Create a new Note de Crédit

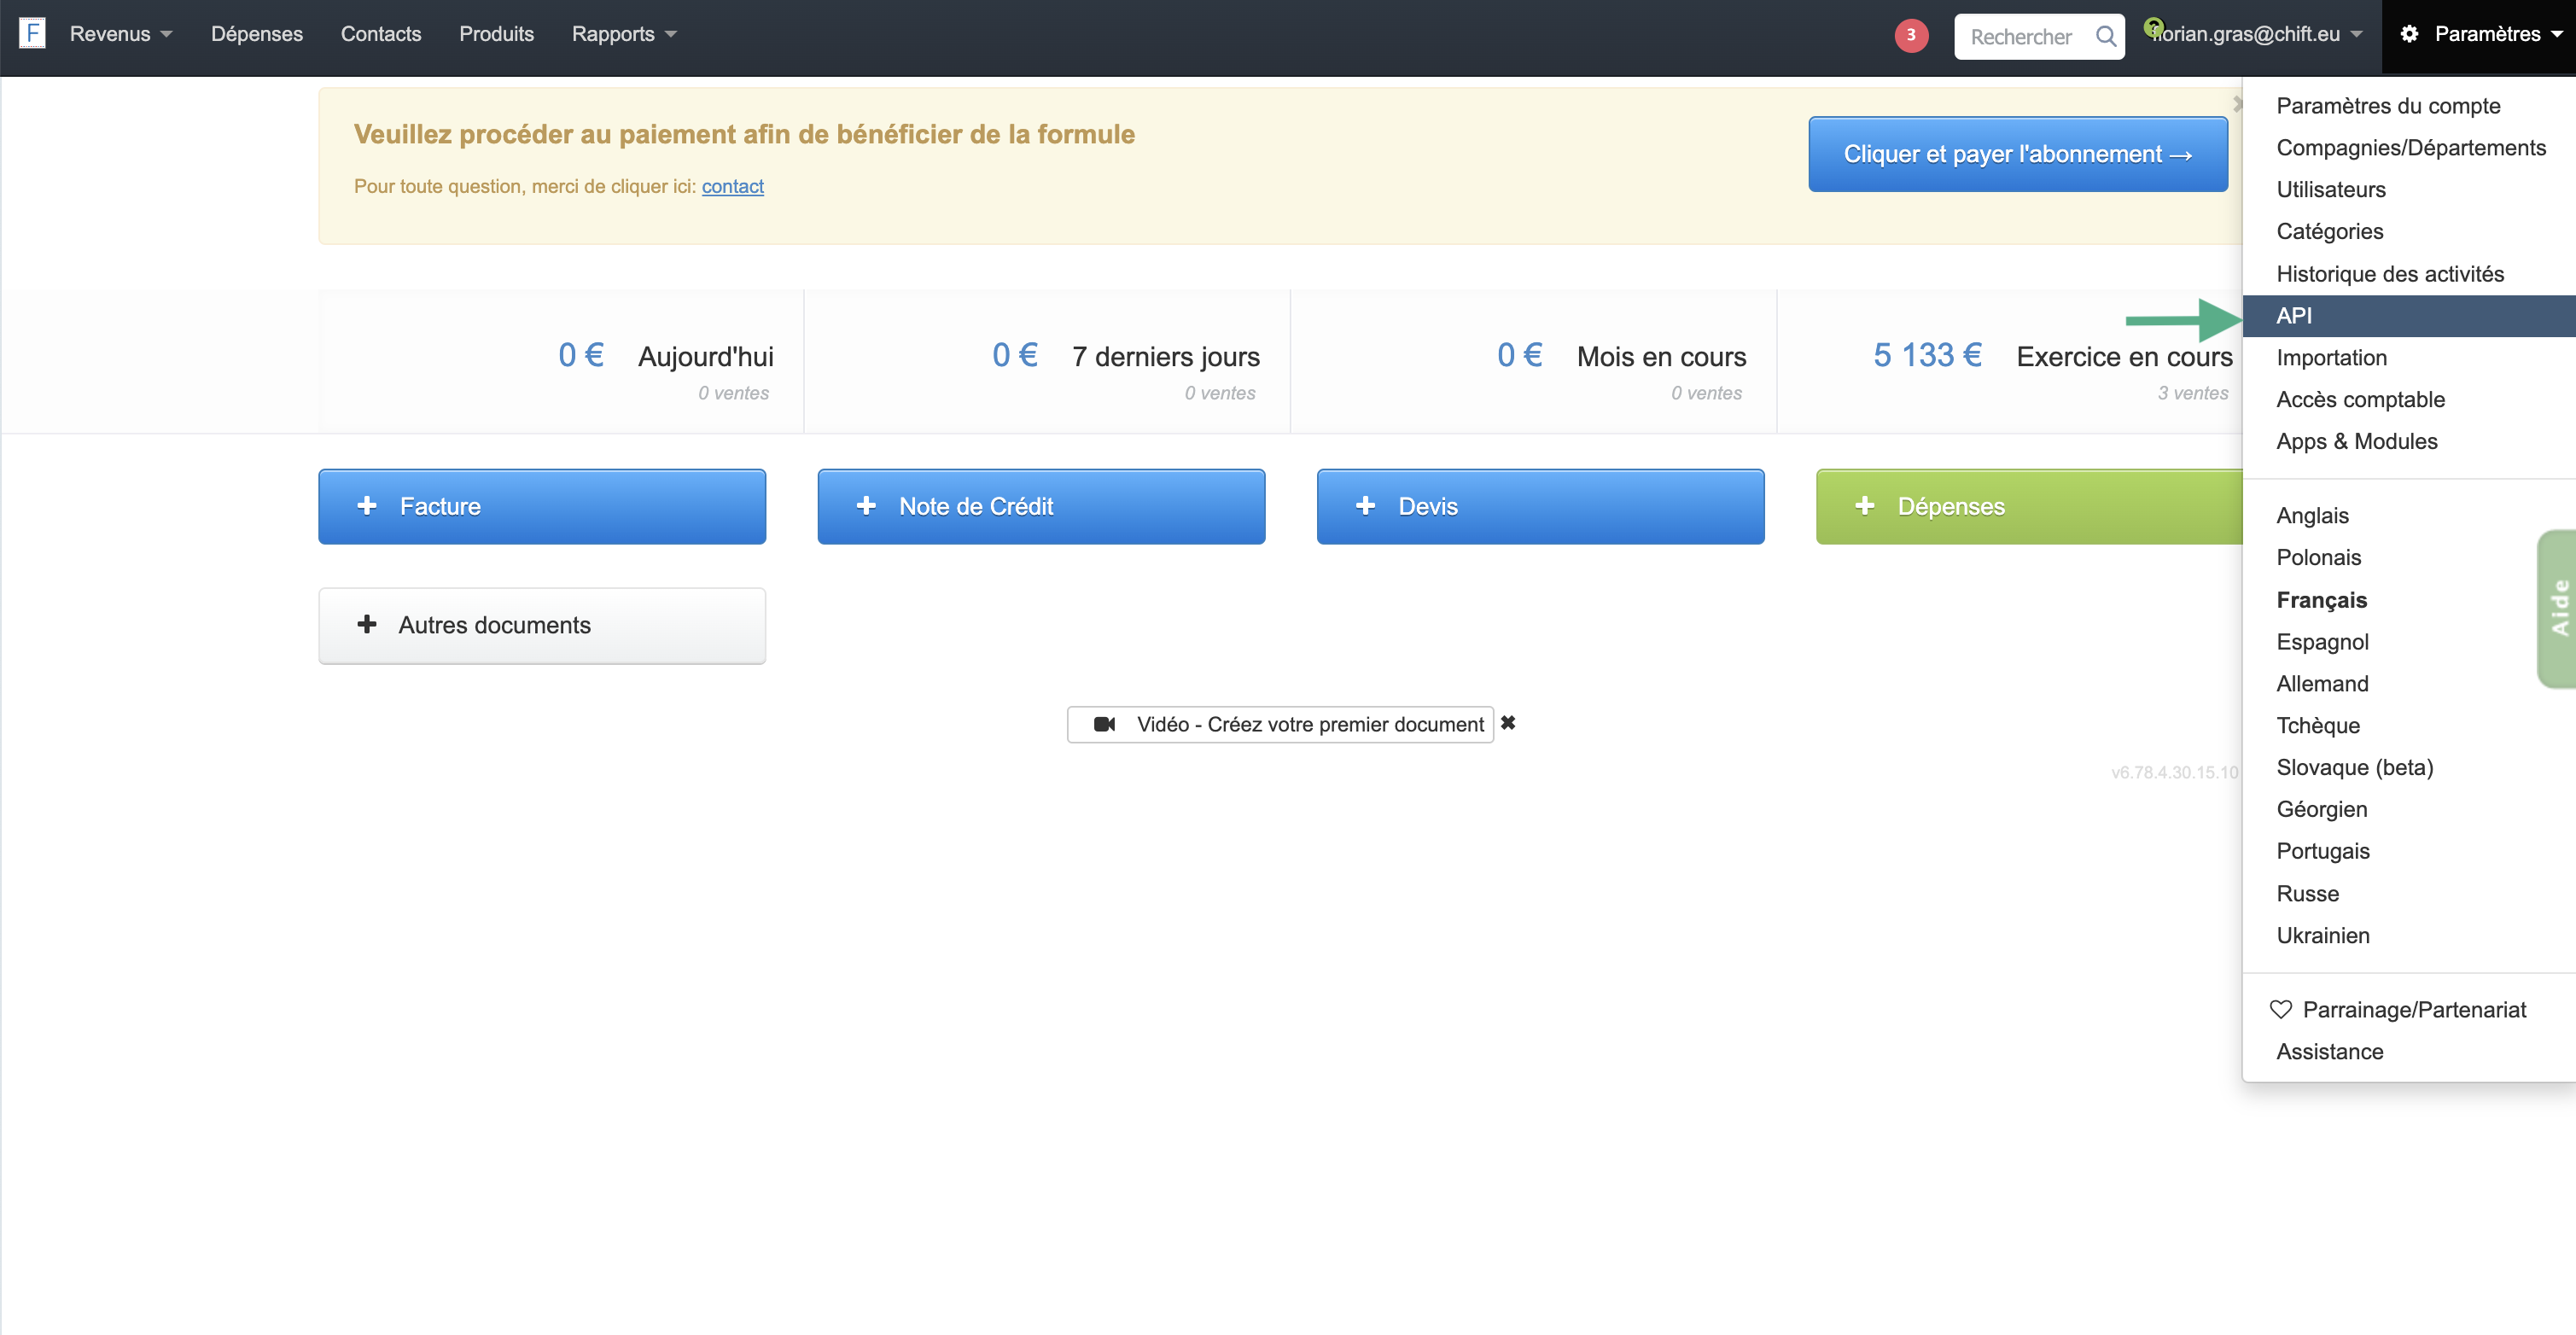pos(1040,506)
